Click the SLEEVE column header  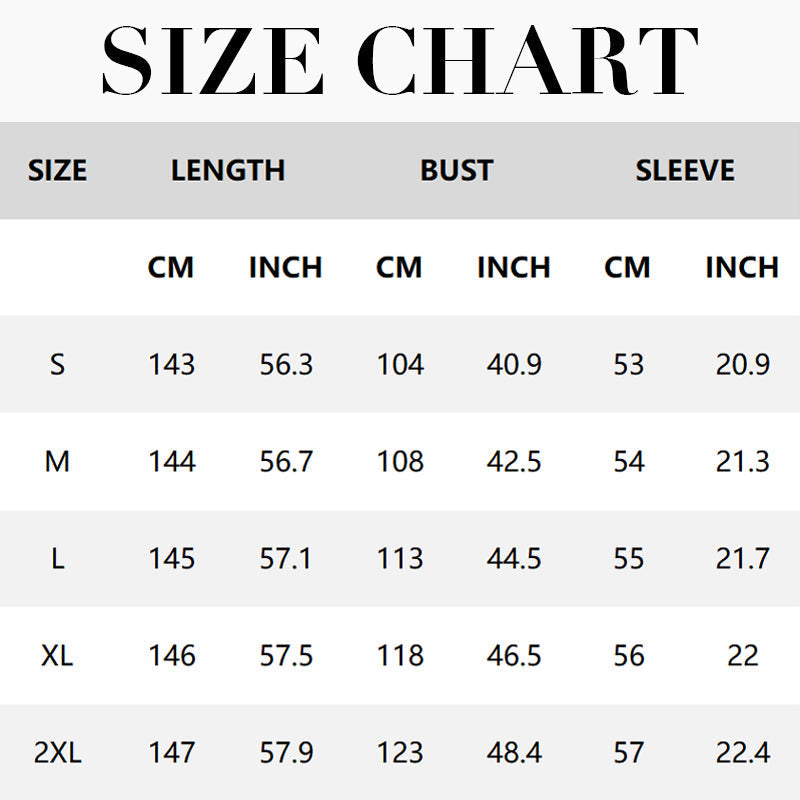[685, 170]
